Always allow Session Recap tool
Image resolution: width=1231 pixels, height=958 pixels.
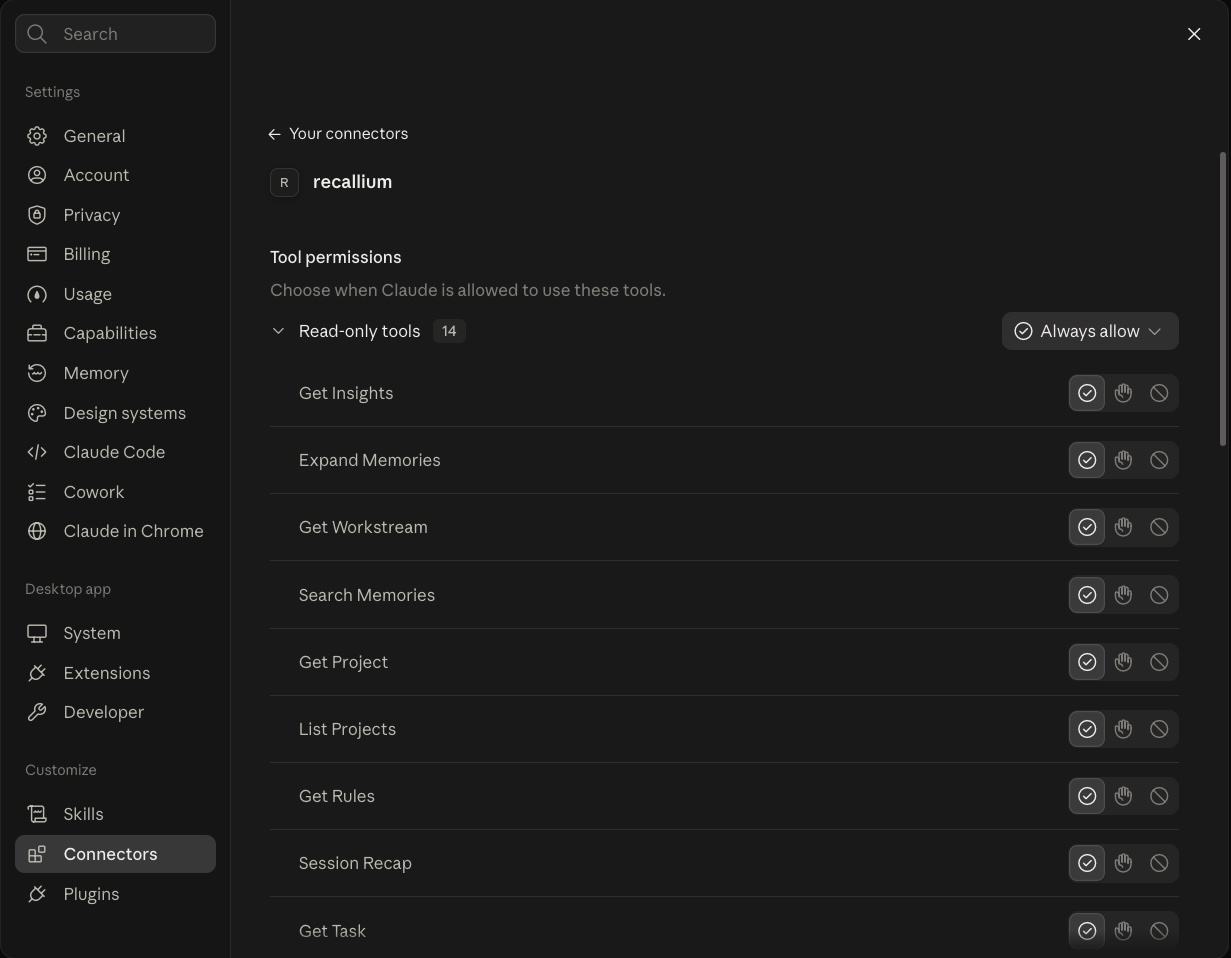[1087, 863]
